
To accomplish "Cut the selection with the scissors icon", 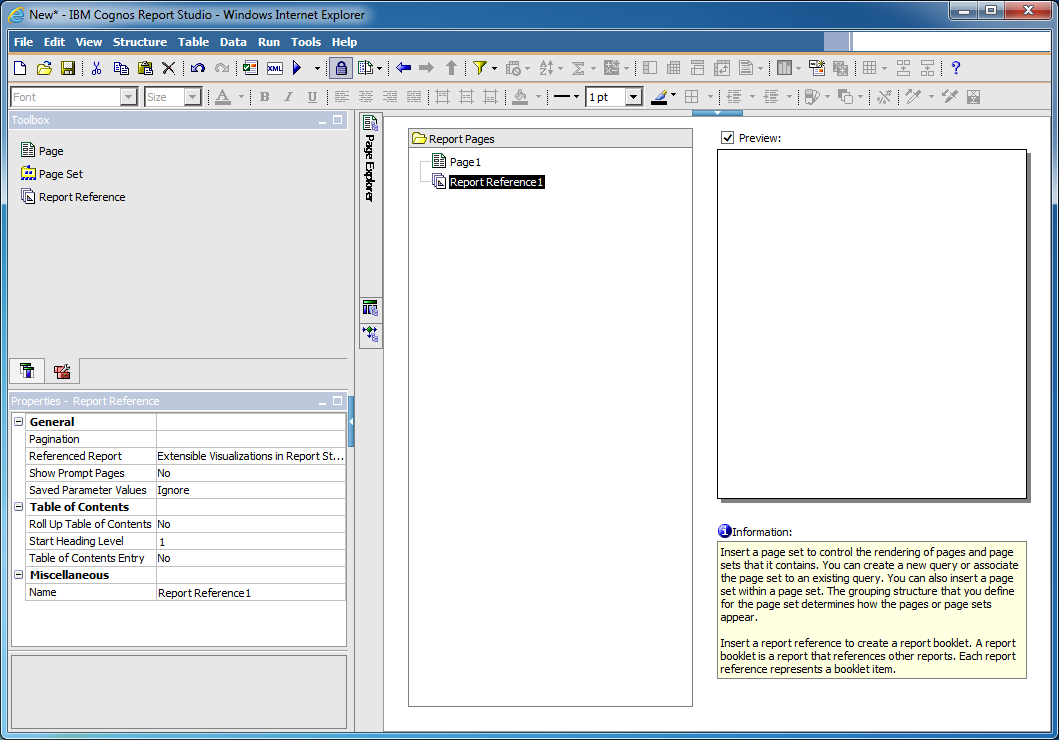I will 97,68.
